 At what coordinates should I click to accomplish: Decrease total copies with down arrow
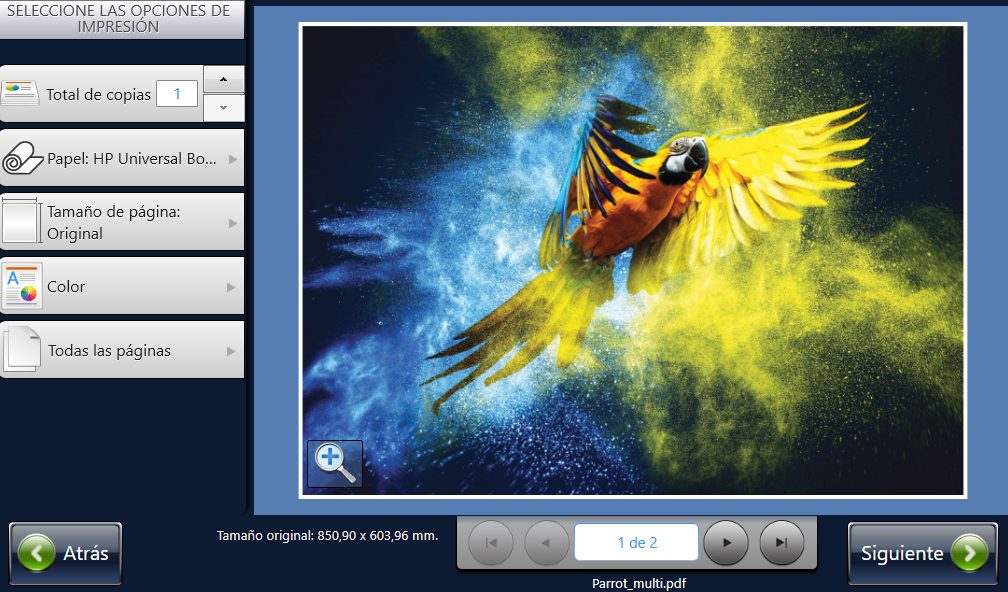[x=224, y=107]
